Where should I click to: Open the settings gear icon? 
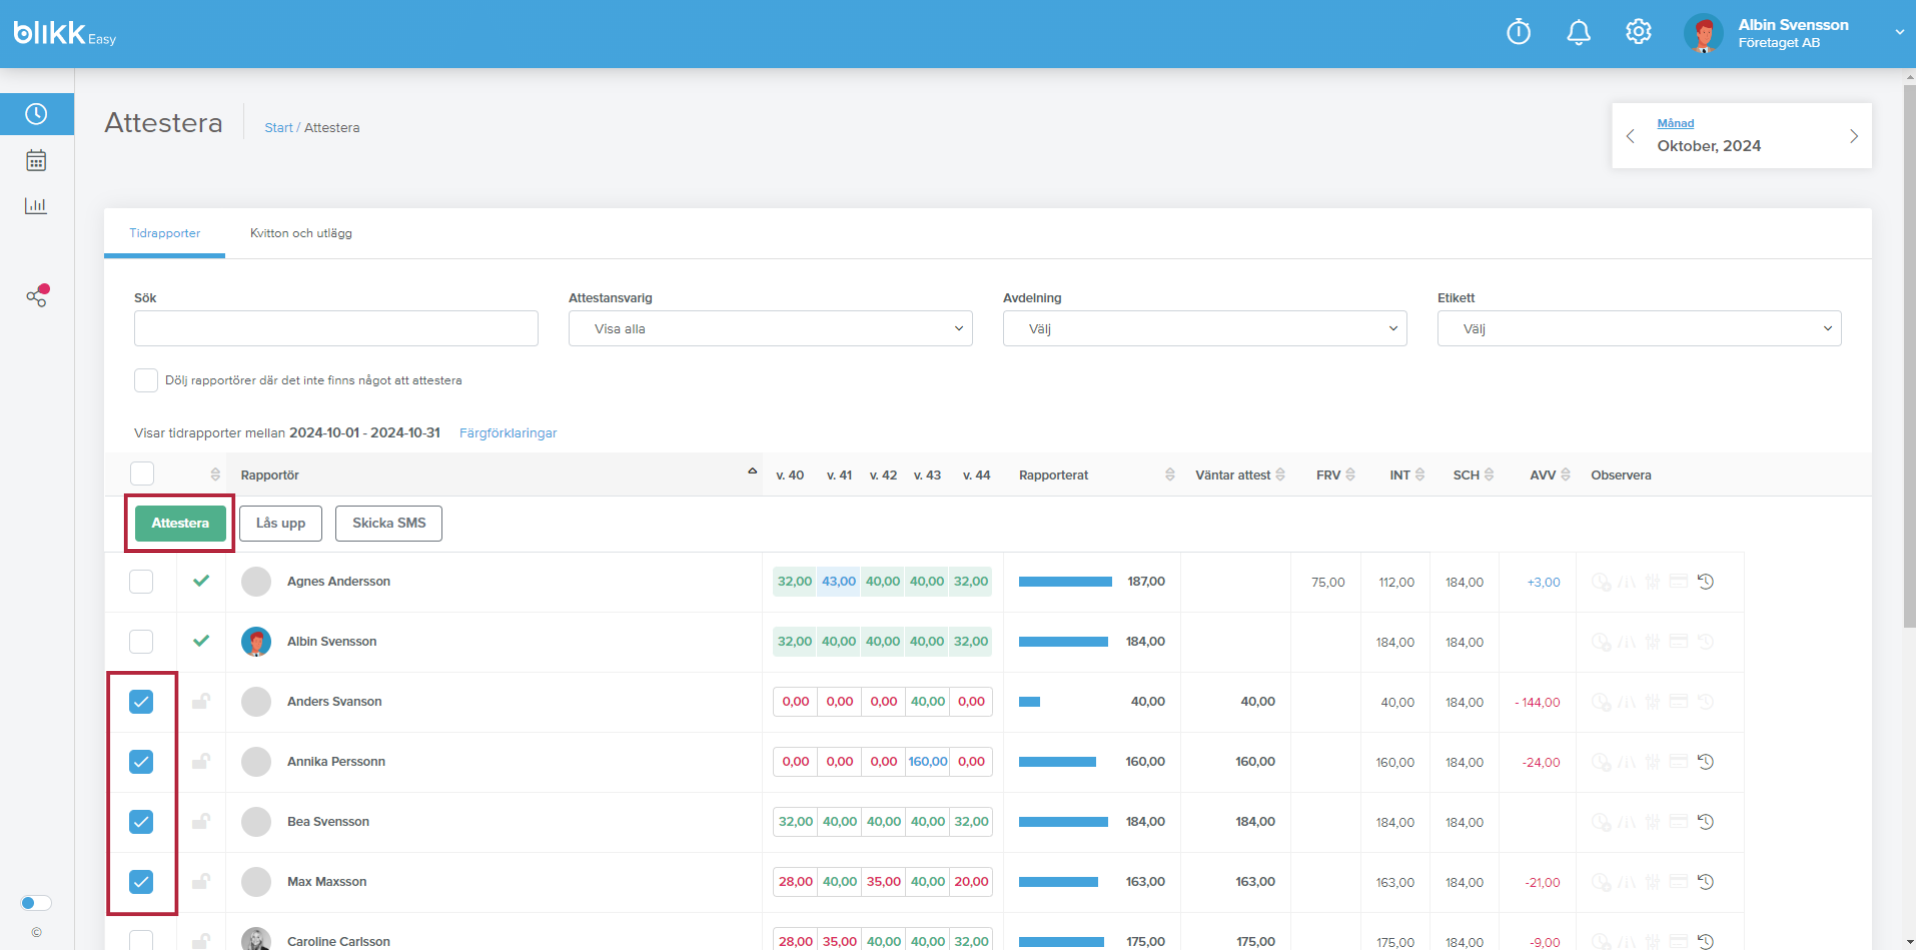[x=1638, y=32]
